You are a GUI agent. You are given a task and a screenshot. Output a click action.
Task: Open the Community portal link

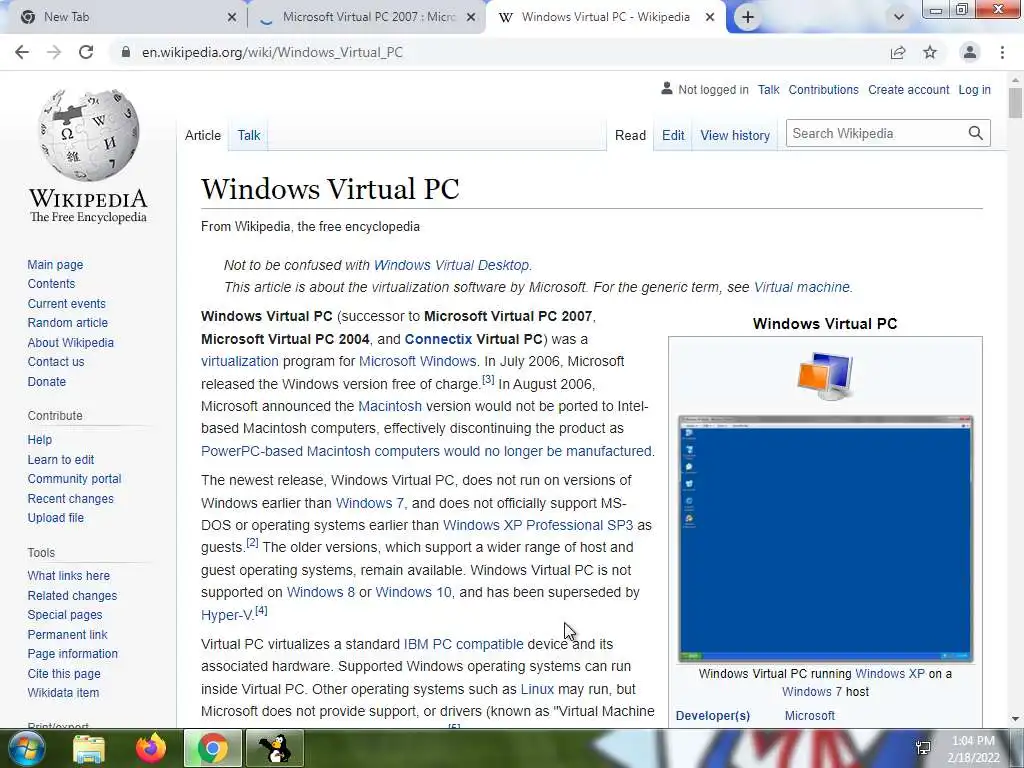point(74,479)
